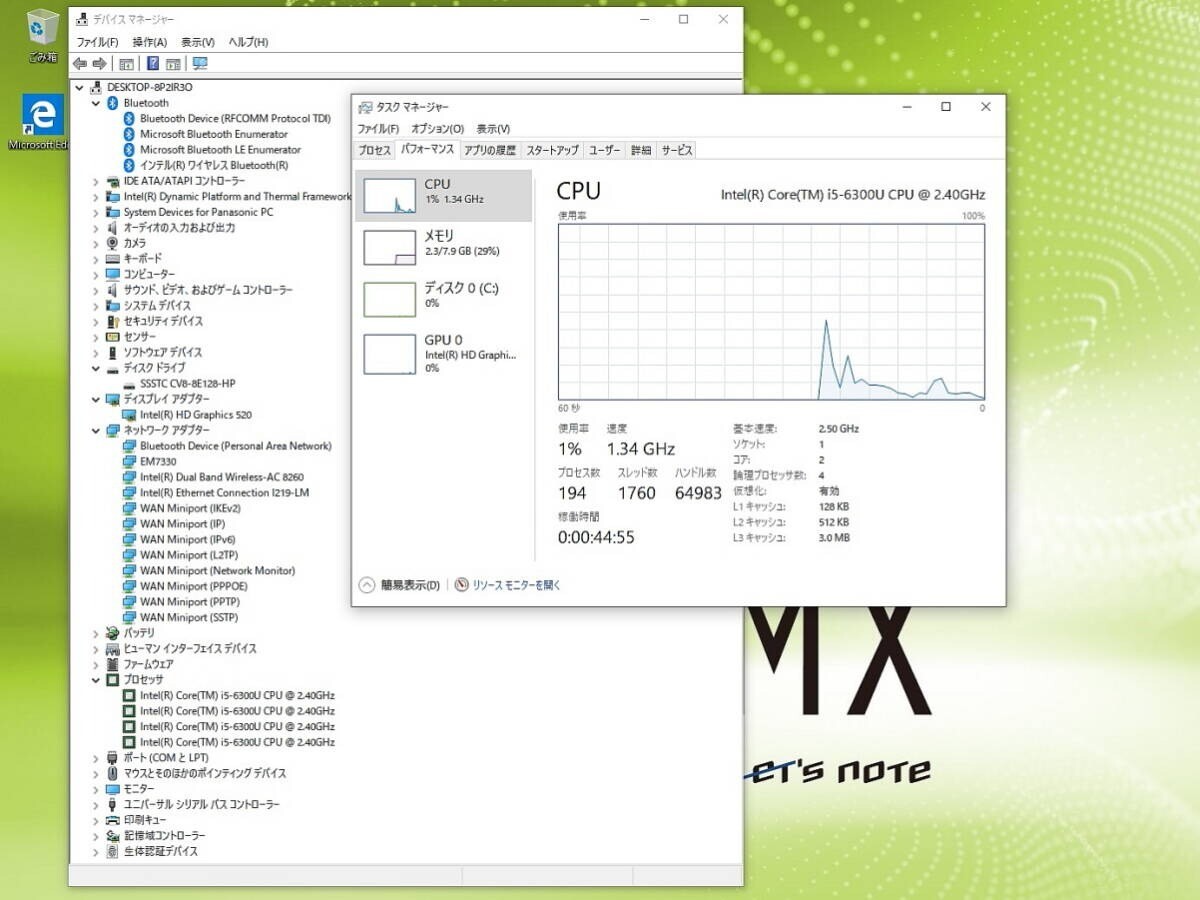Click the Forward arrow in Device Manager toolbar
The width and height of the screenshot is (1200, 900).
pyautogui.click(x=99, y=64)
